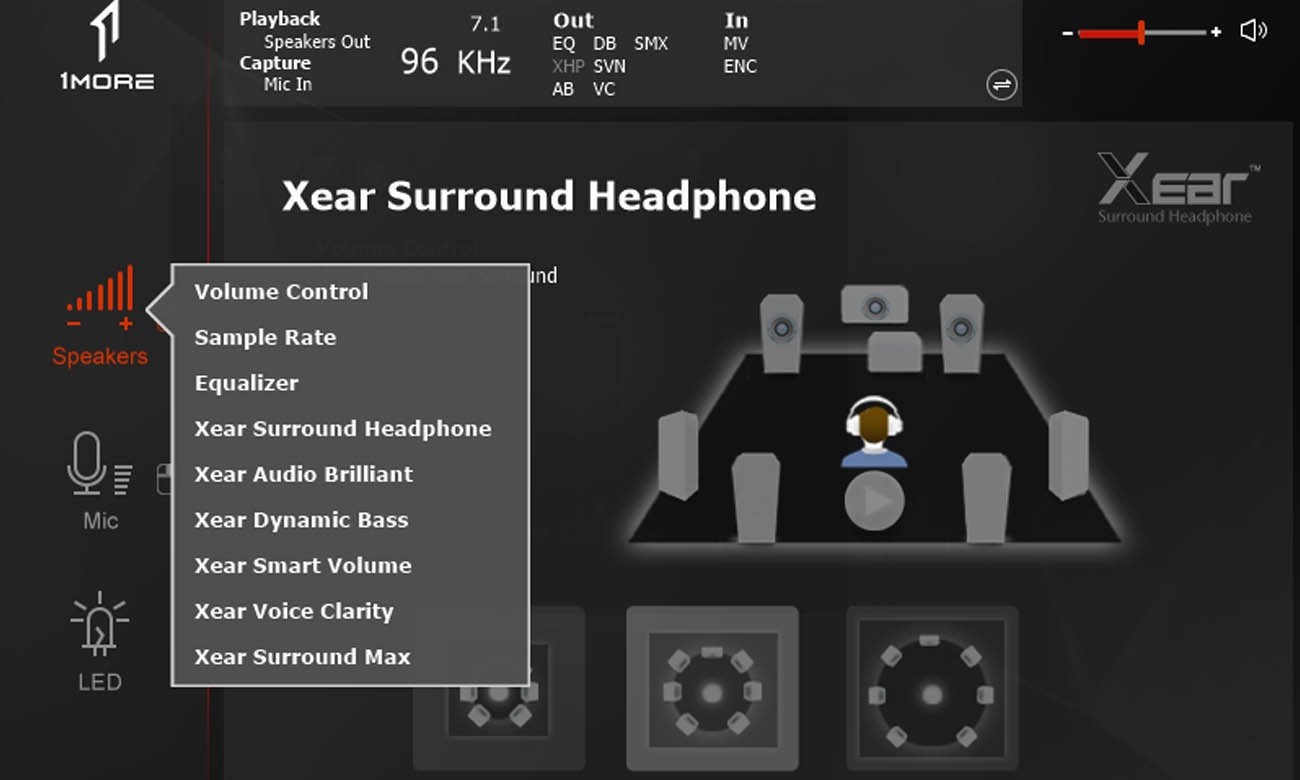Screen dimensions: 1300x780
Task: Click the Mic In capture label
Action: click(288, 84)
